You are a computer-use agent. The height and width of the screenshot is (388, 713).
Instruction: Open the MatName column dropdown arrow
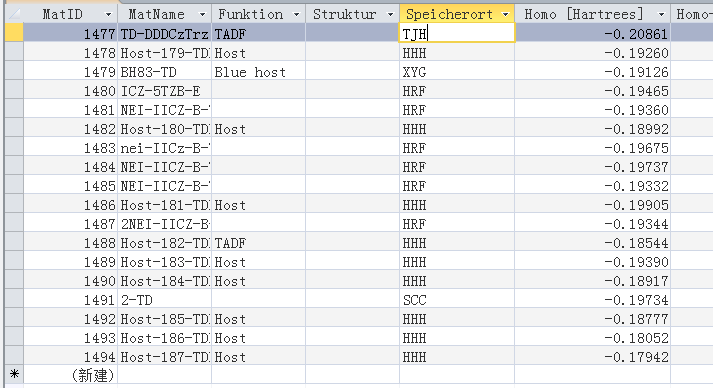tap(202, 15)
